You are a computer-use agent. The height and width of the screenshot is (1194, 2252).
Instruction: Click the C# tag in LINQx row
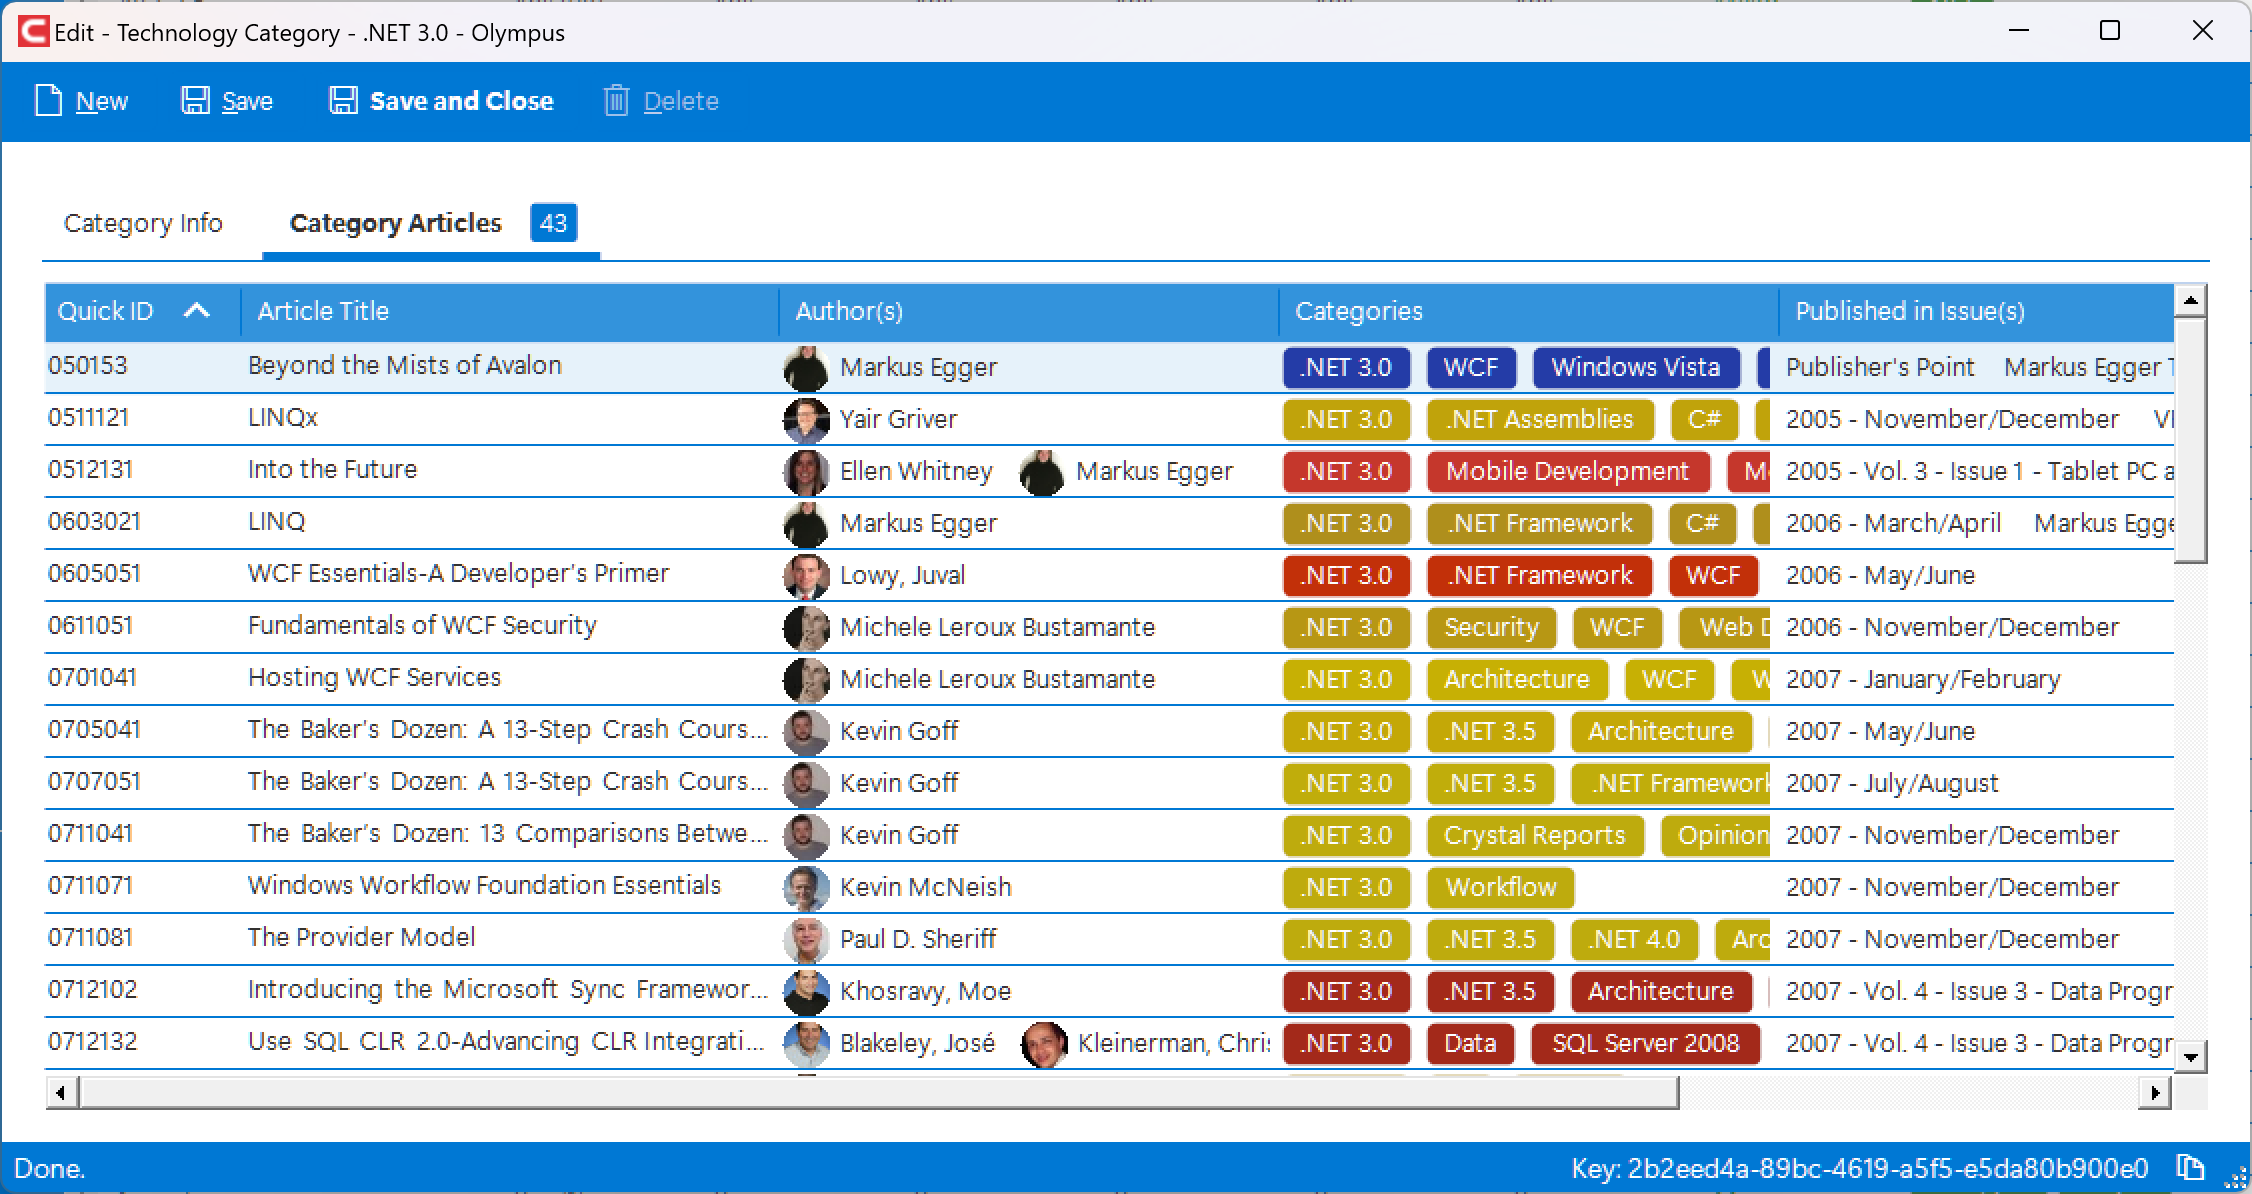click(x=1704, y=419)
